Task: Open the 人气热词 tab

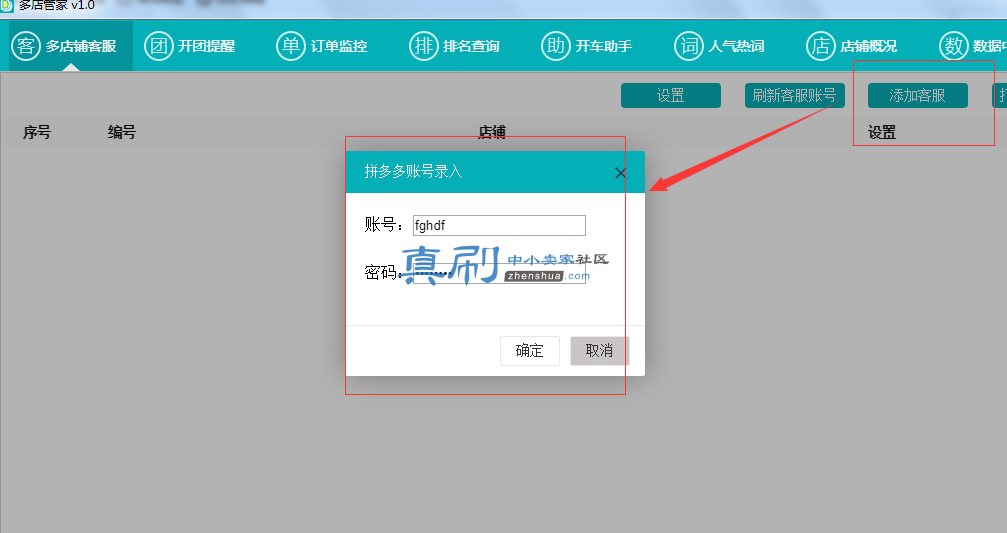Action: (x=720, y=46)
